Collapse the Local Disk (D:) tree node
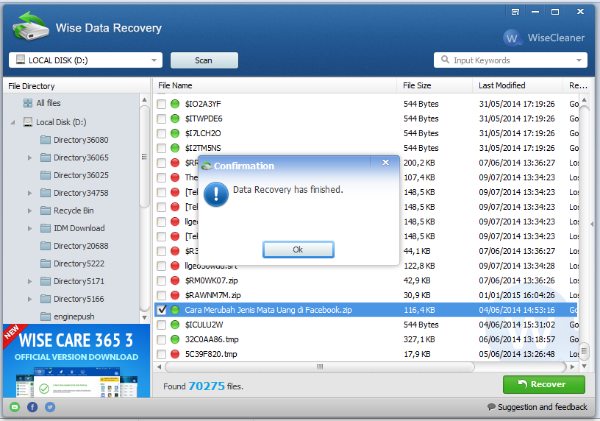Viewport: 600px width, 421px height. tap(13, 122)
